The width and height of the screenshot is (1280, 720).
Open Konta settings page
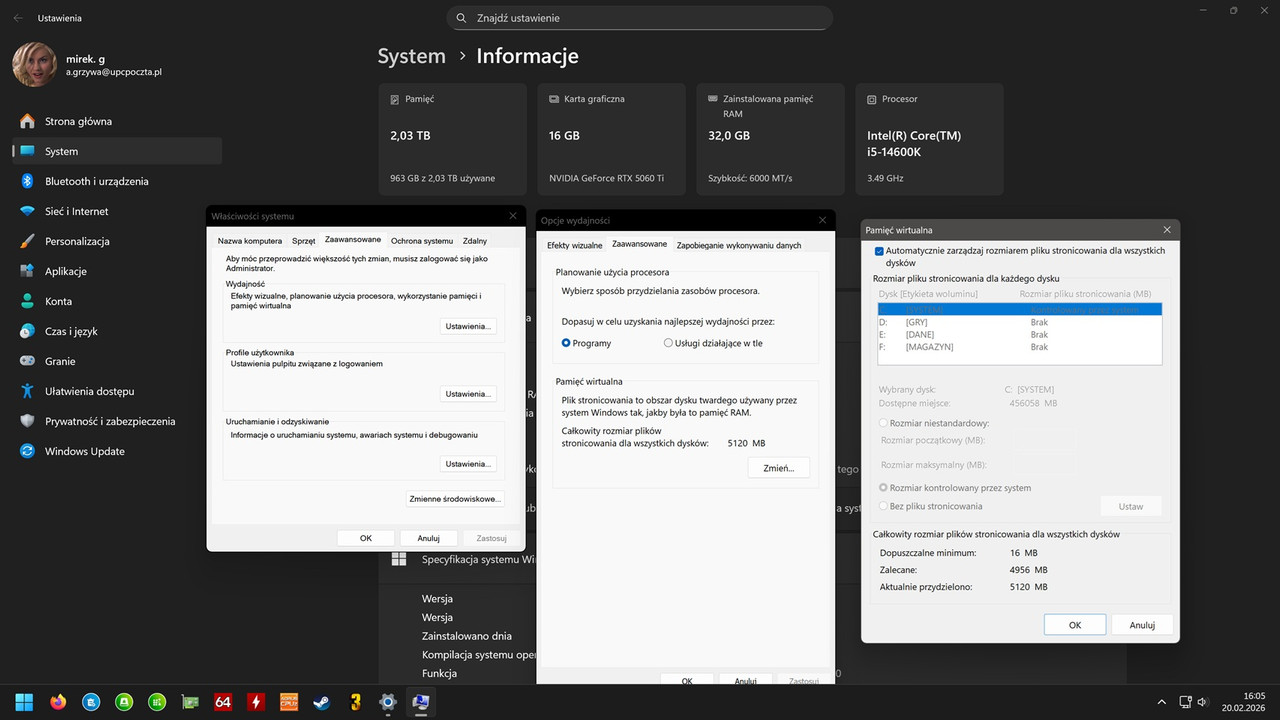[117, 301]
